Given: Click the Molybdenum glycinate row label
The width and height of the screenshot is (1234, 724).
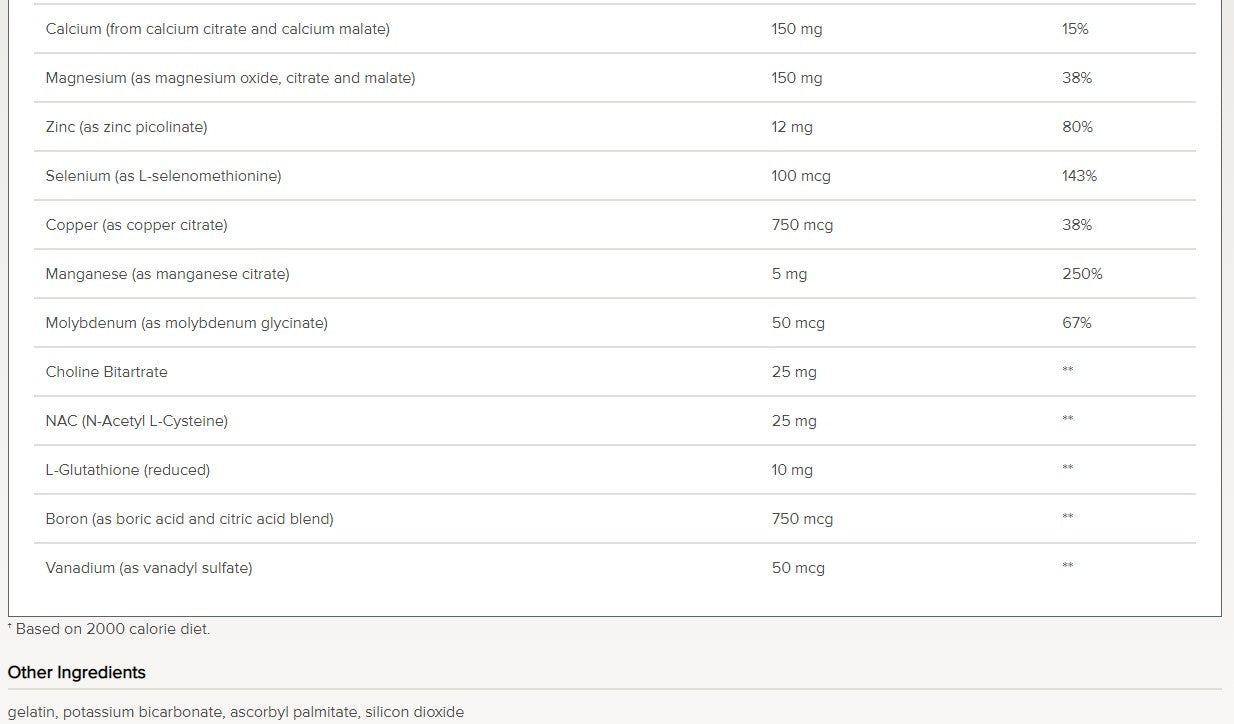Looking at the screenshot, I should coord(186,323).
